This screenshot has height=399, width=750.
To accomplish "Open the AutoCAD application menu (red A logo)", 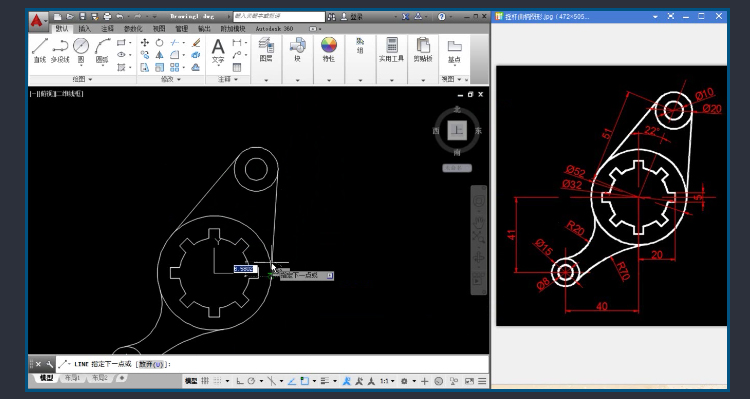I will pos(37,21).
